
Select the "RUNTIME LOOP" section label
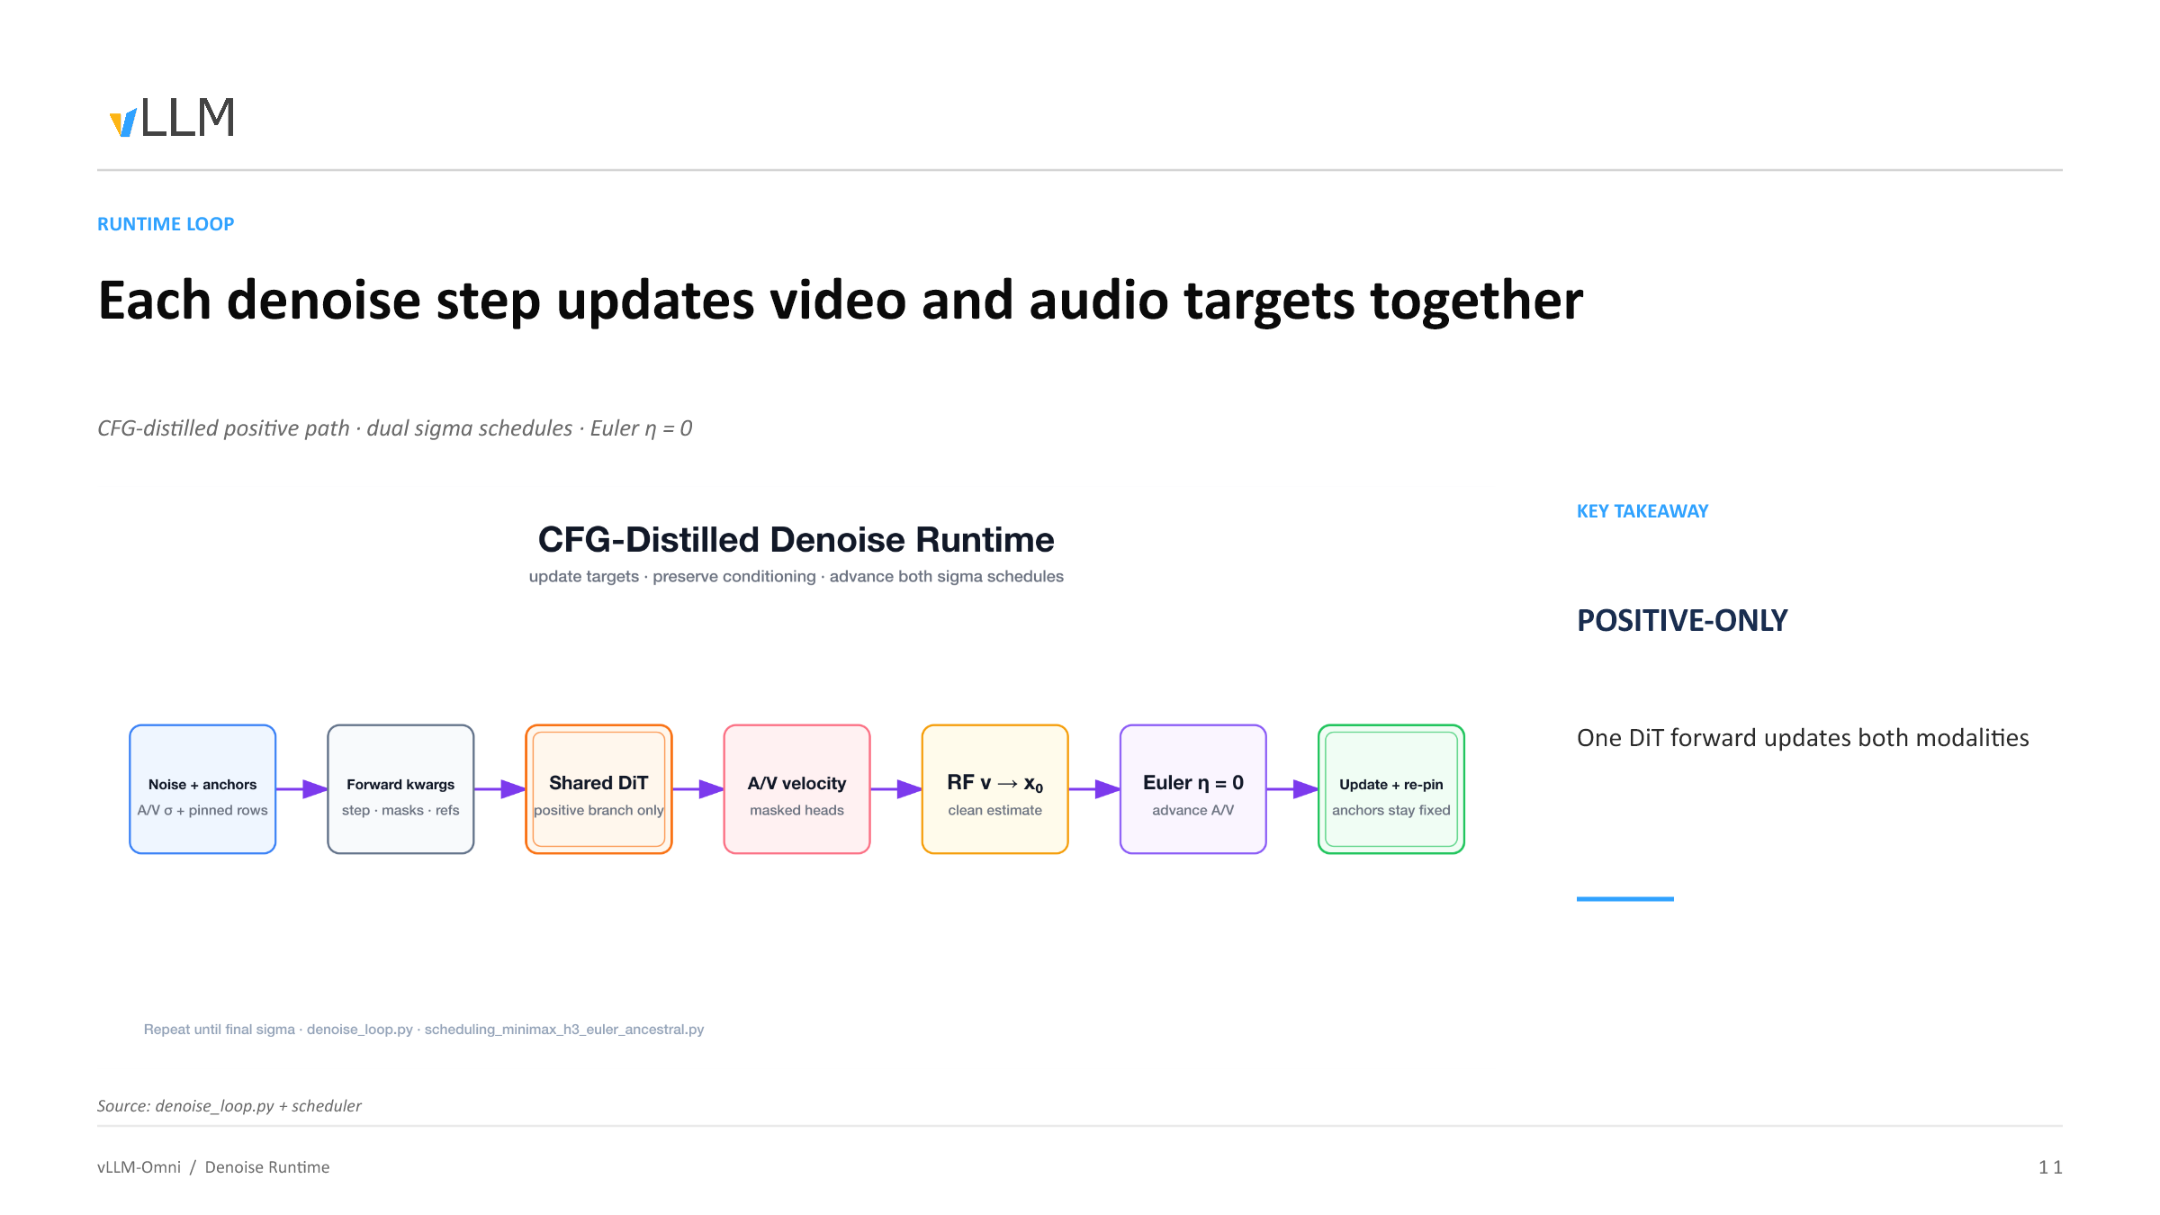click(x=165, y=224)
